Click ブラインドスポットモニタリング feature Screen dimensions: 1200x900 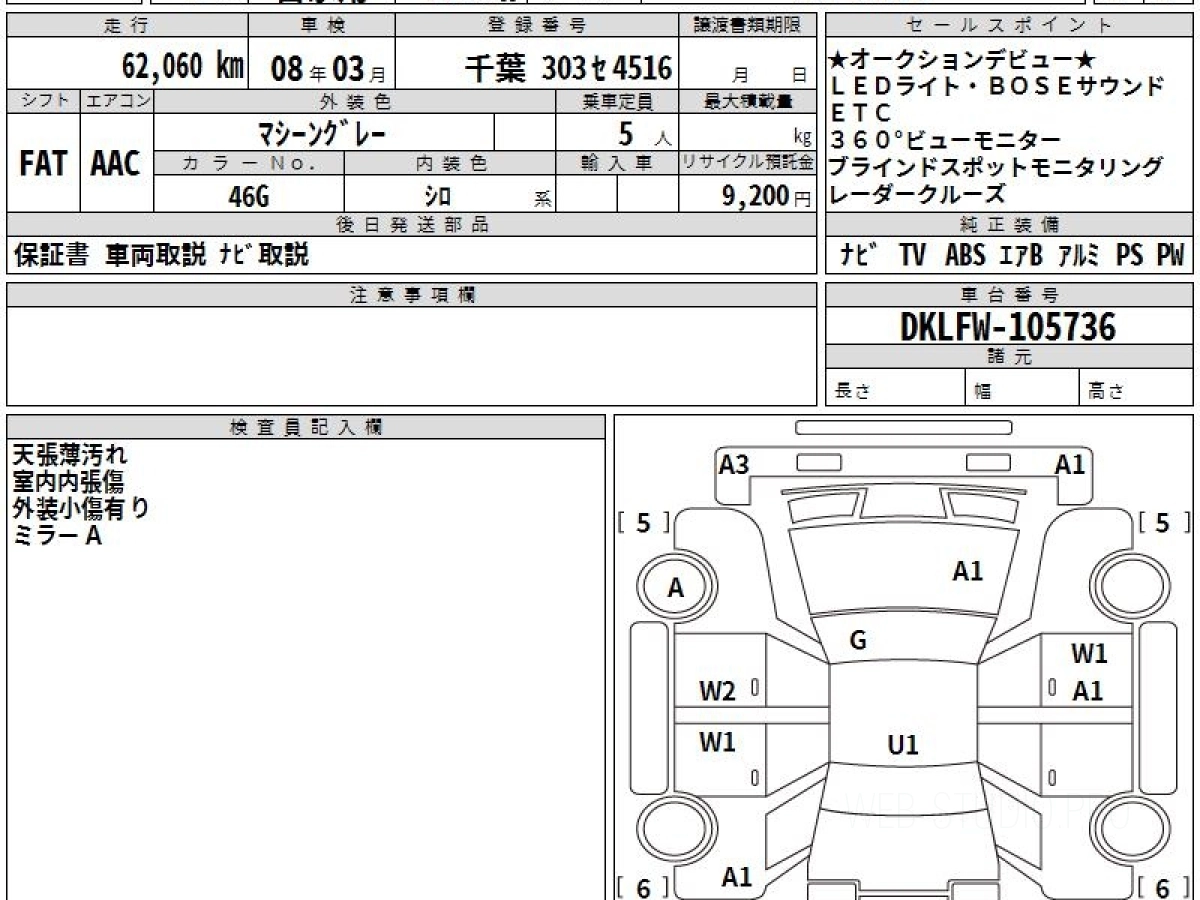click(996, 168)
